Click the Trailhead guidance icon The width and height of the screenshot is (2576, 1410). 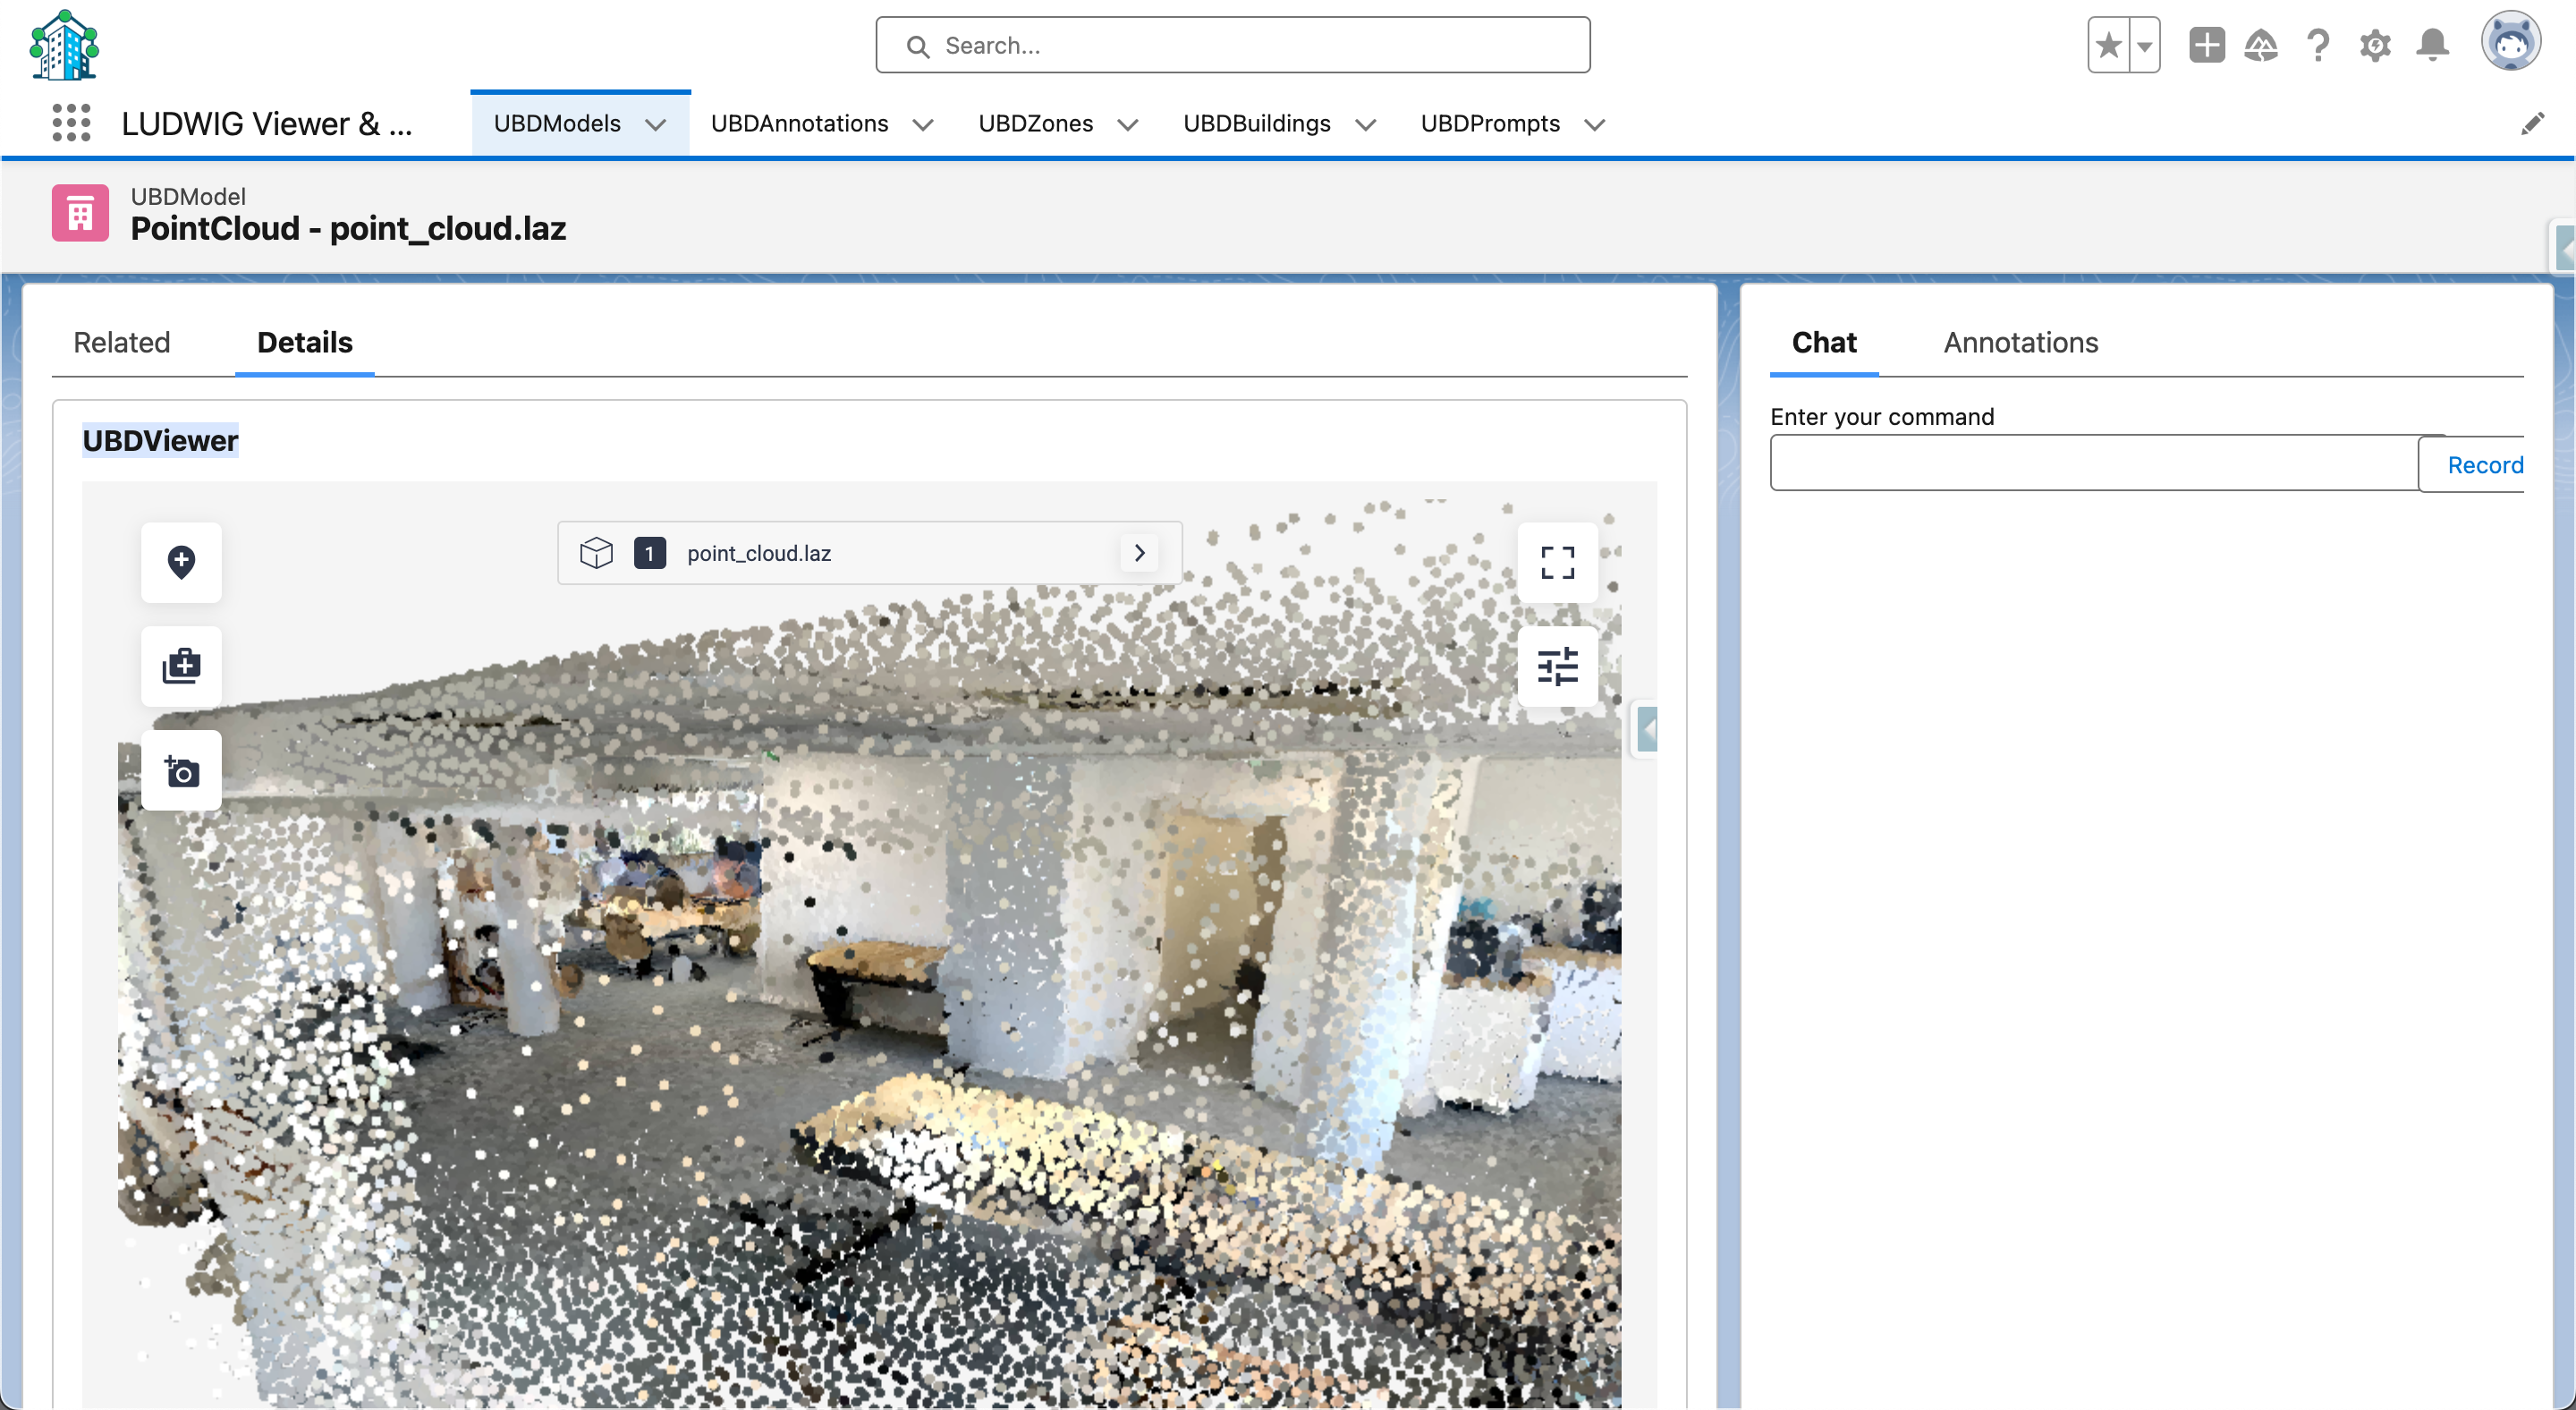[x=2261, y=45]
